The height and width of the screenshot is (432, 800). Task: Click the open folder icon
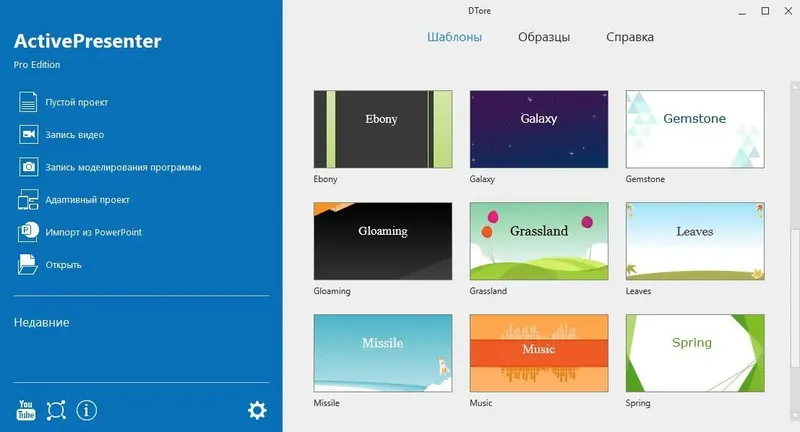pos(28,264)
